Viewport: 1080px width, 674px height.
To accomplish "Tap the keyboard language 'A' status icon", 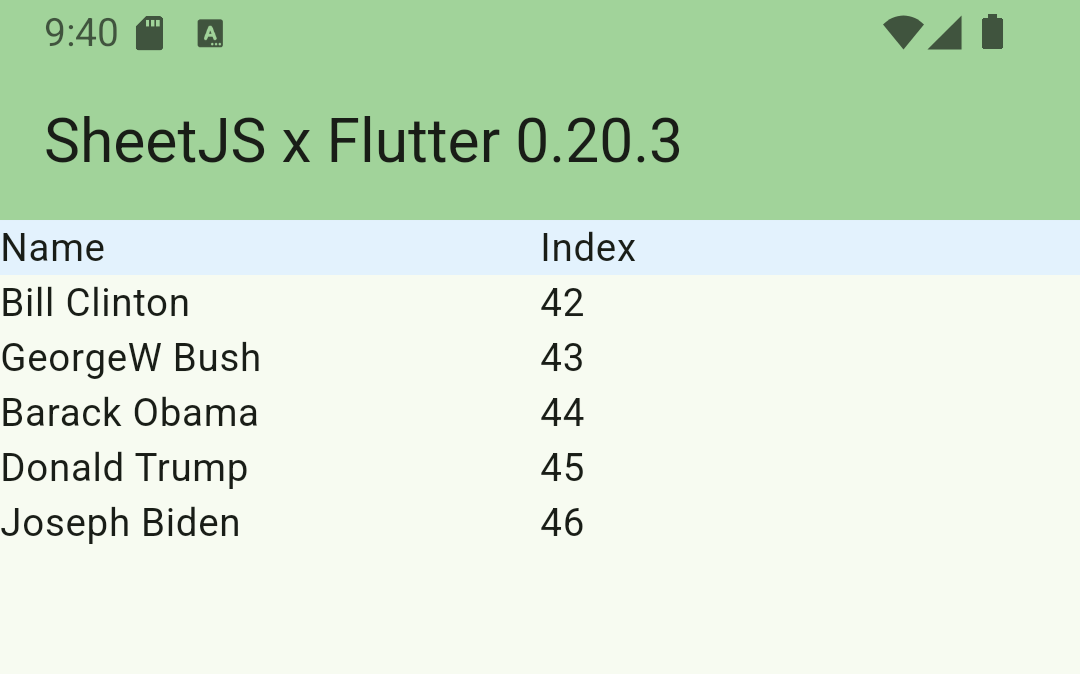I will pyautogui.click(x=210, y=34).
